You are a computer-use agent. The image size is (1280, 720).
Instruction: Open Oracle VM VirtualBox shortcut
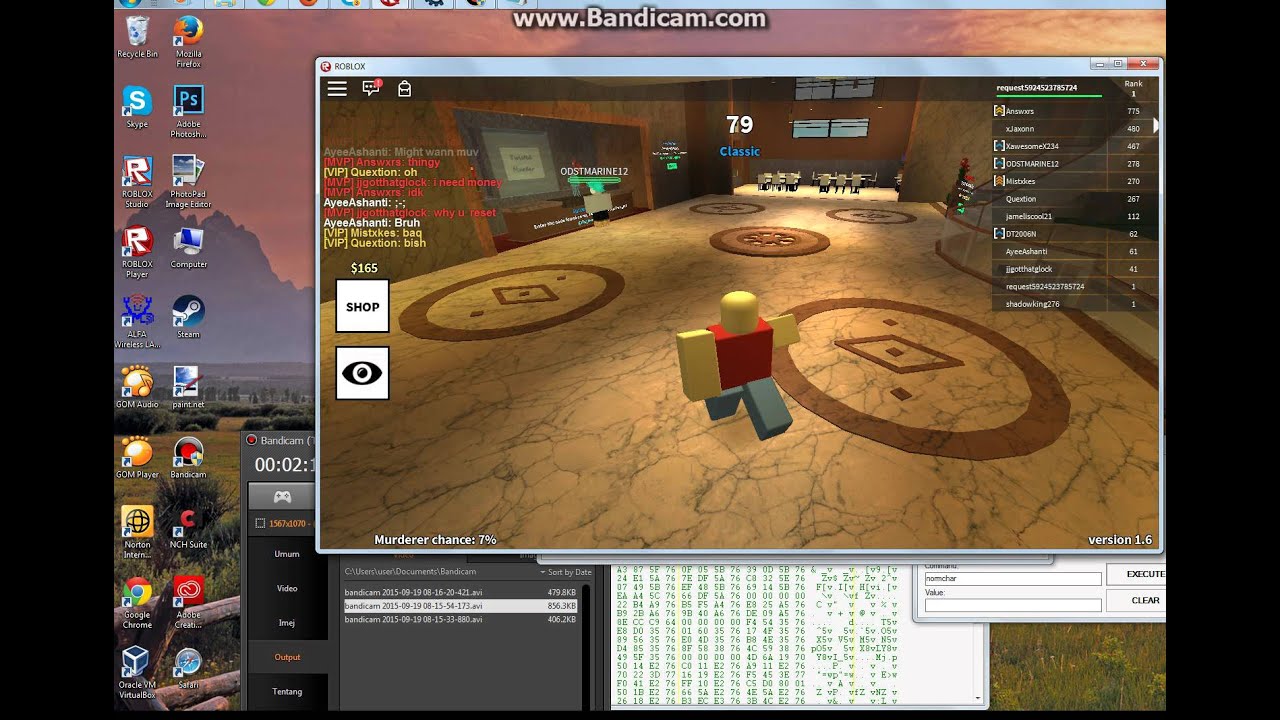137,672
